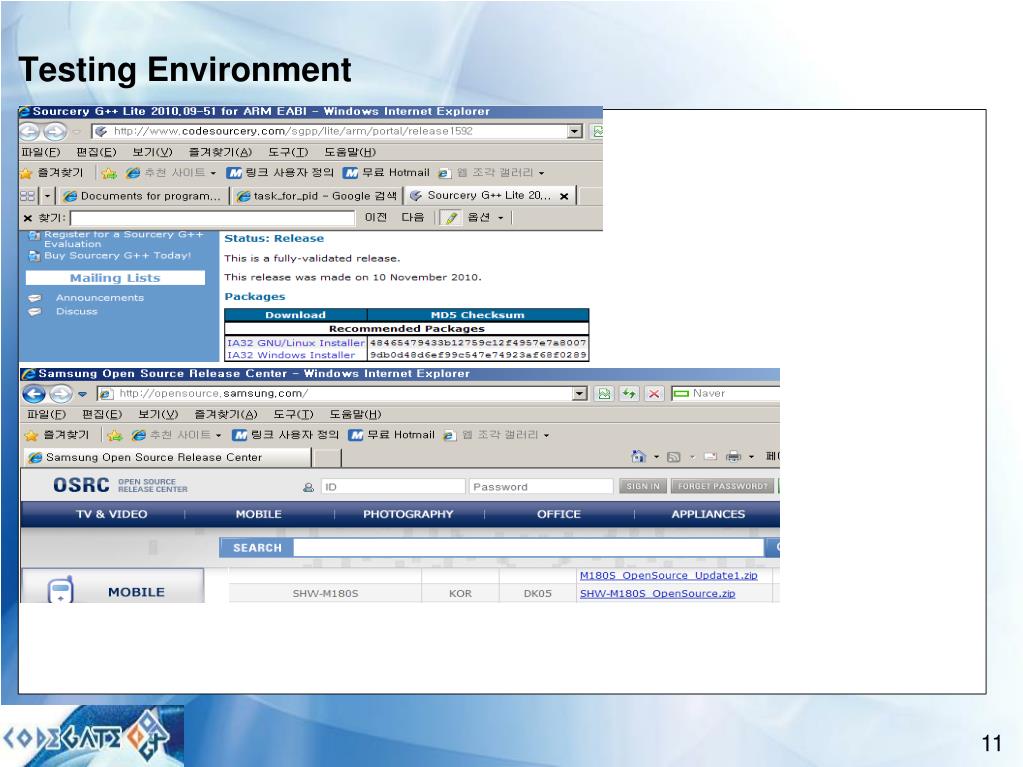Open address bar dropdown in Sourcery window
1023x767 pixels.
(x=574, y=131)
